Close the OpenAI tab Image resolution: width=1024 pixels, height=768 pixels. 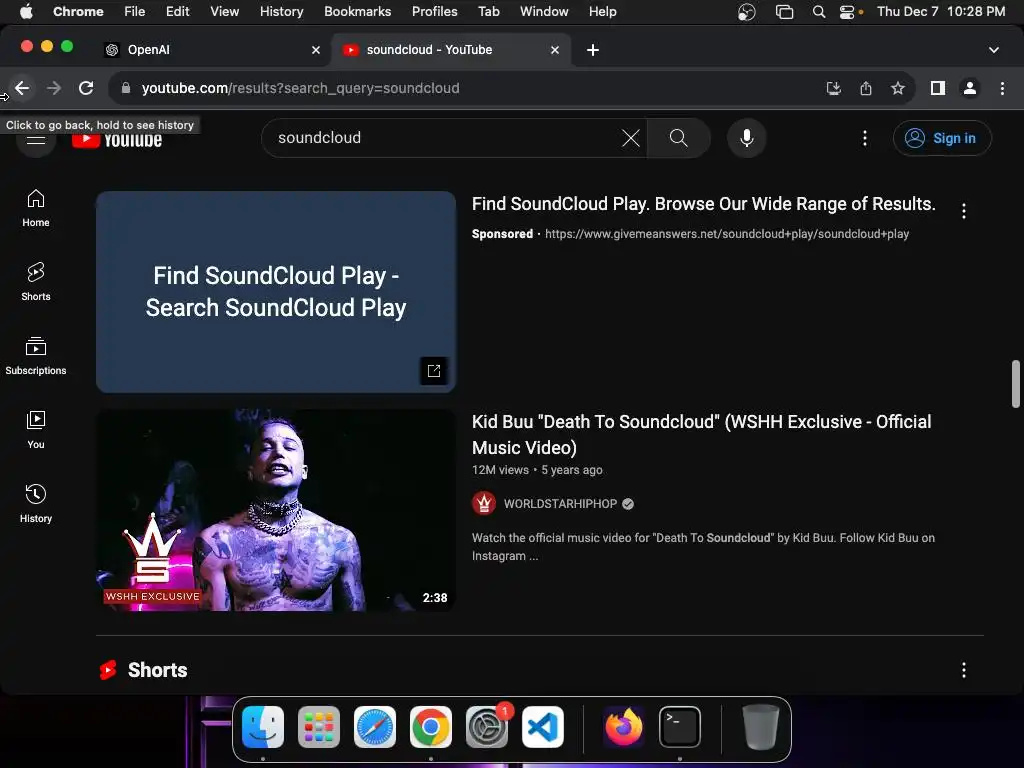tap(316, 50)
